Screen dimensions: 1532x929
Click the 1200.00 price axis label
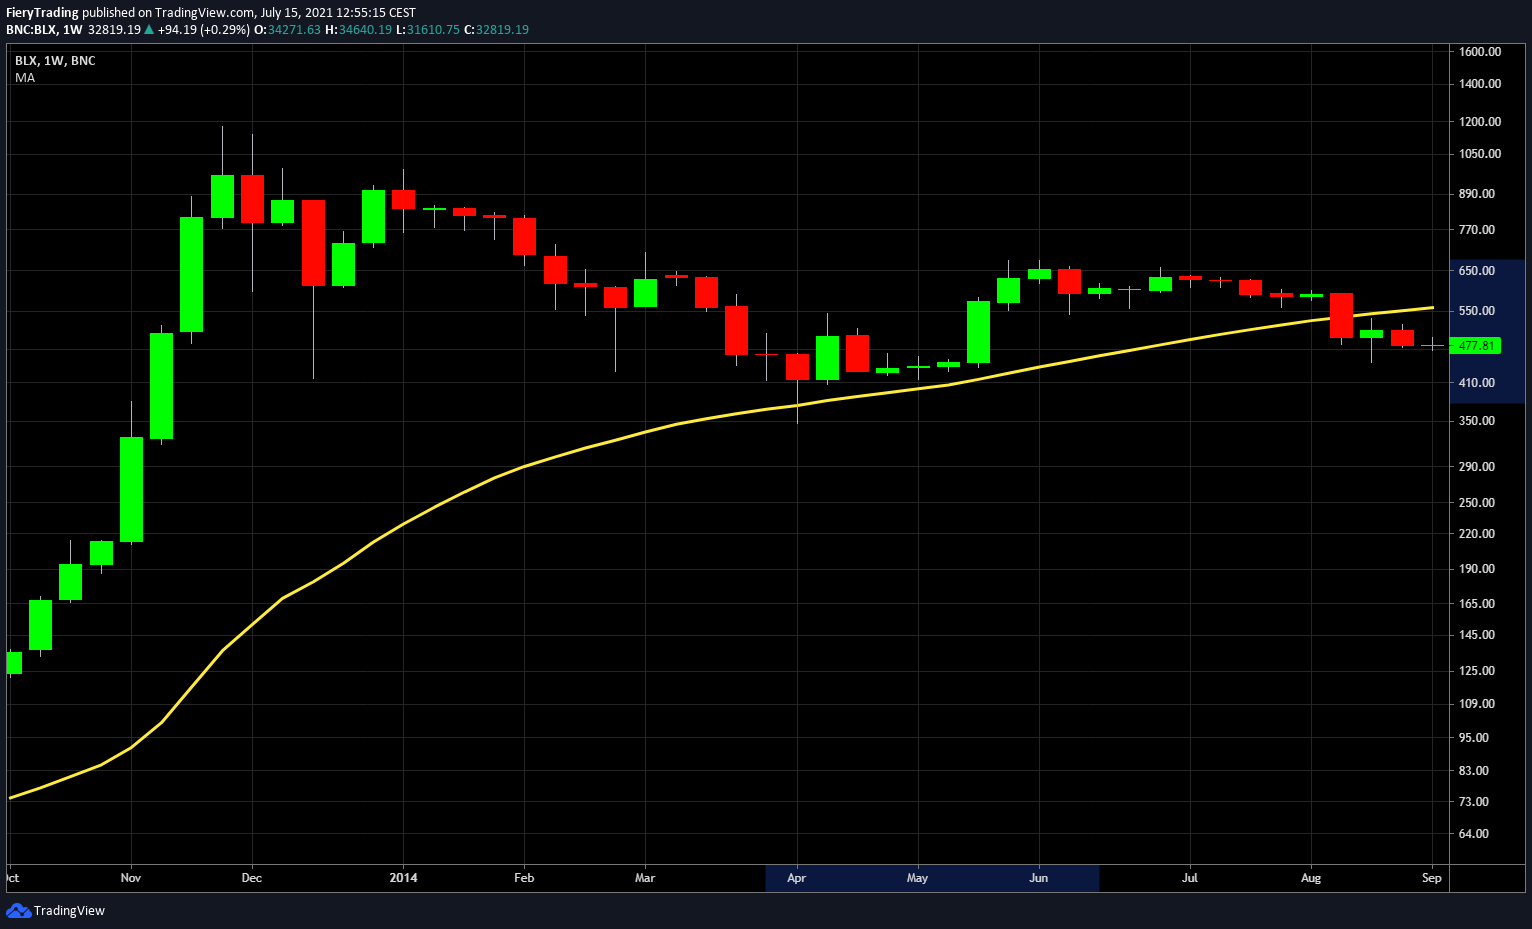click(1480, 122)
